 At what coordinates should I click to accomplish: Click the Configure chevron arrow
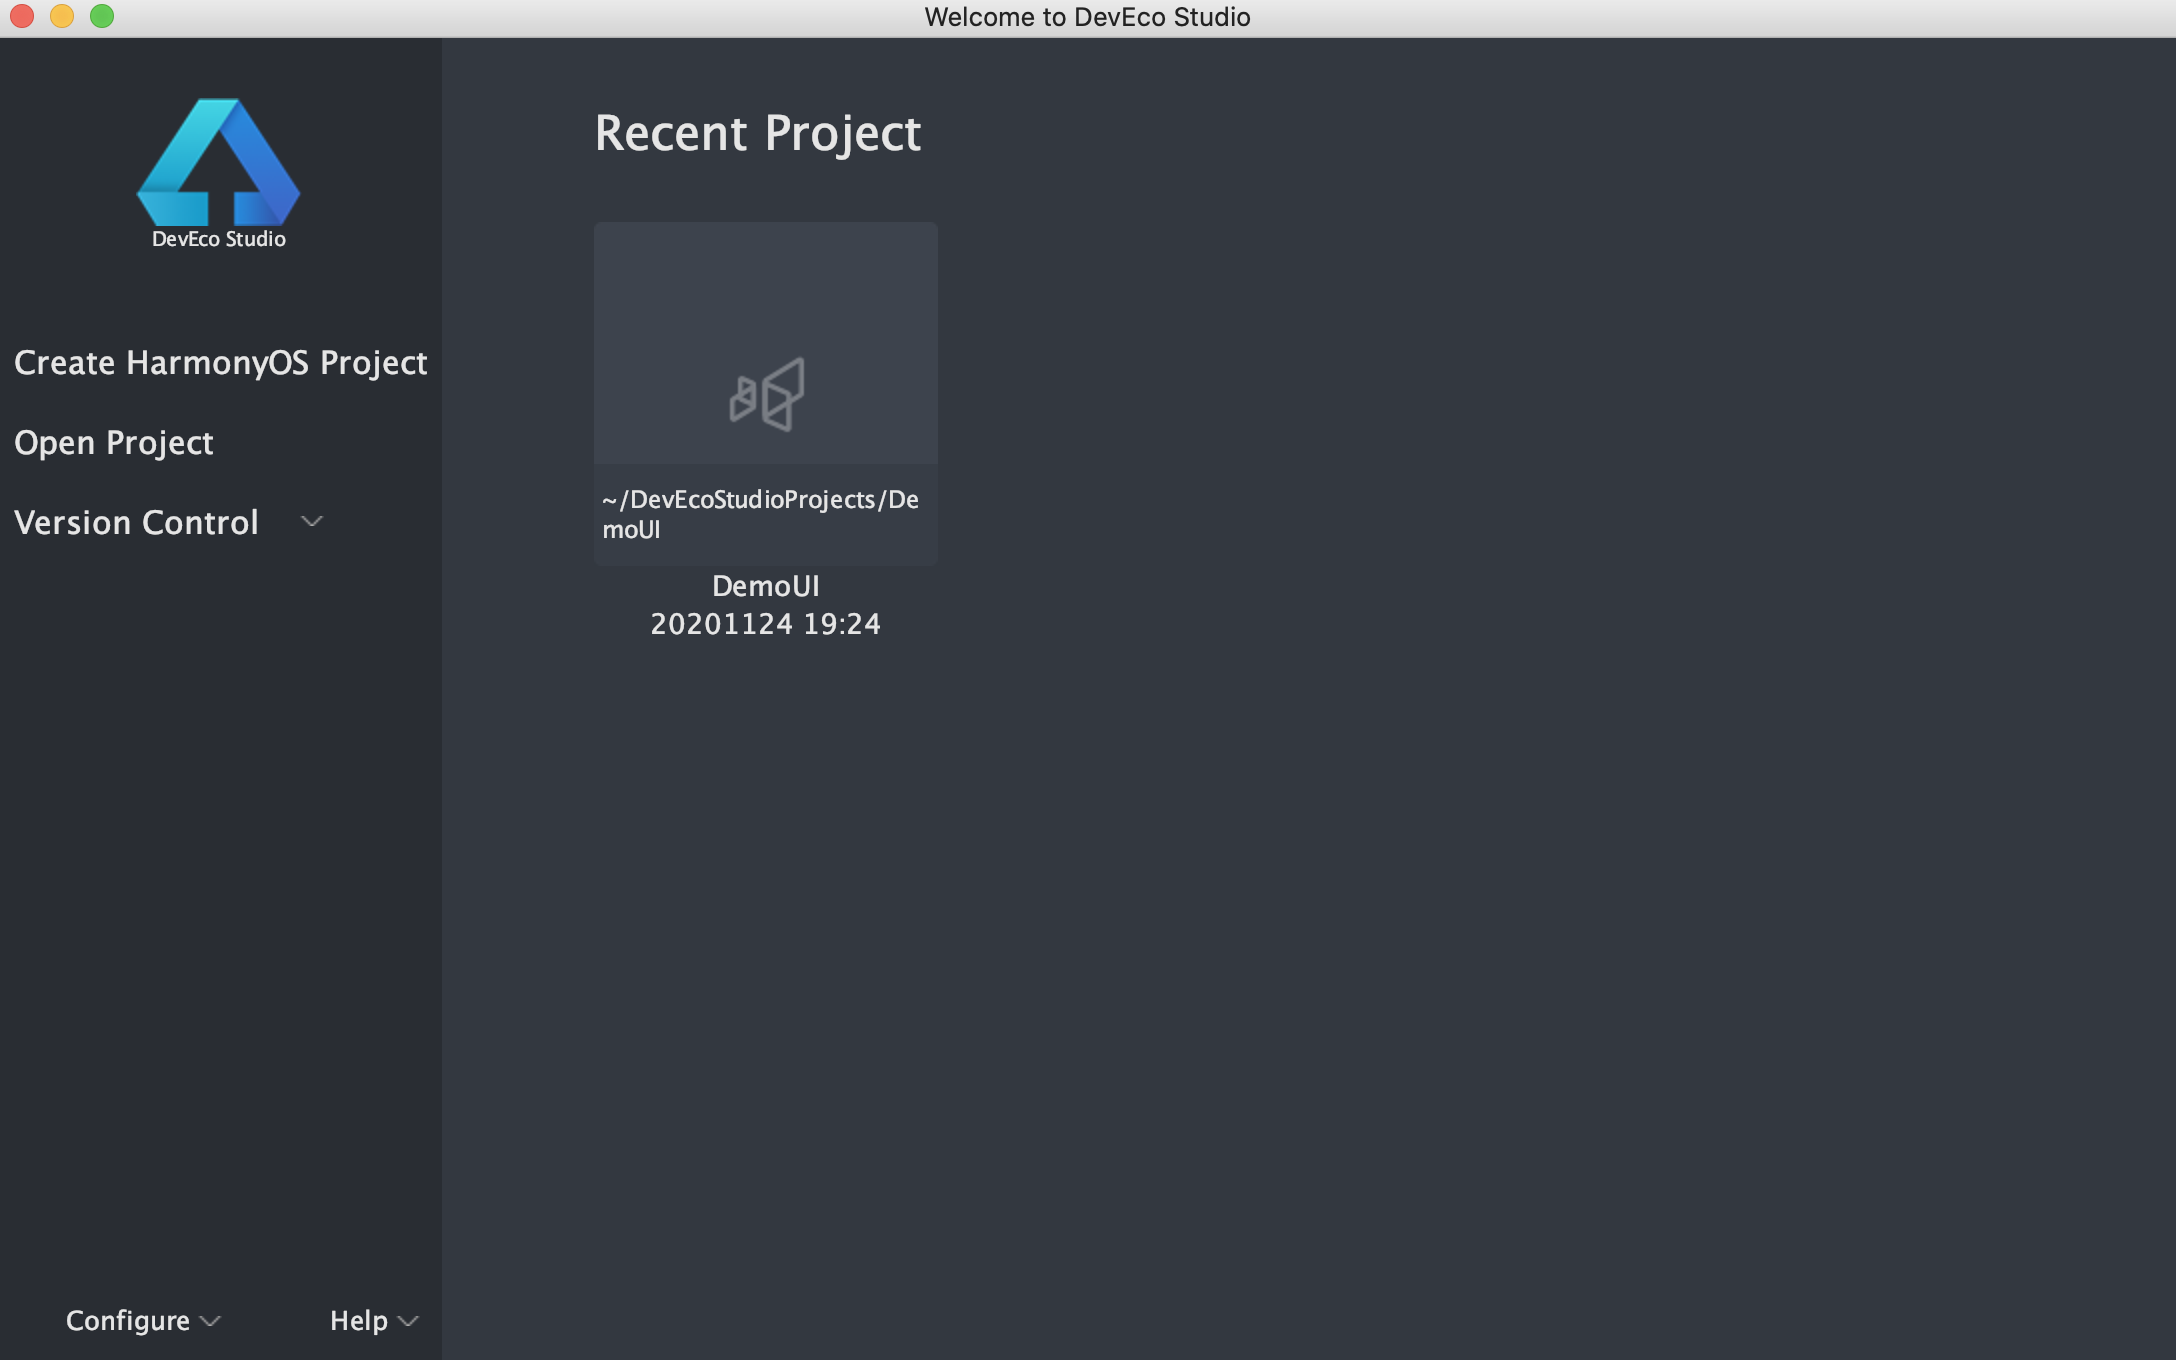point(210,1322)
